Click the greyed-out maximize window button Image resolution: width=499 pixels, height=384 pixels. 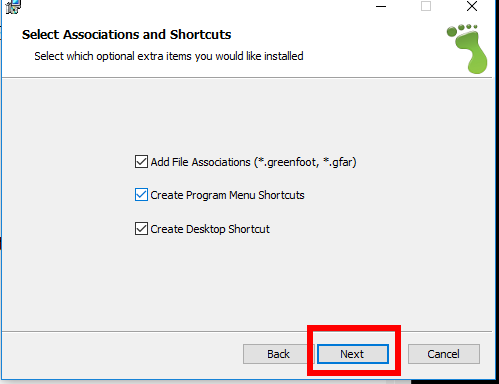426,6
